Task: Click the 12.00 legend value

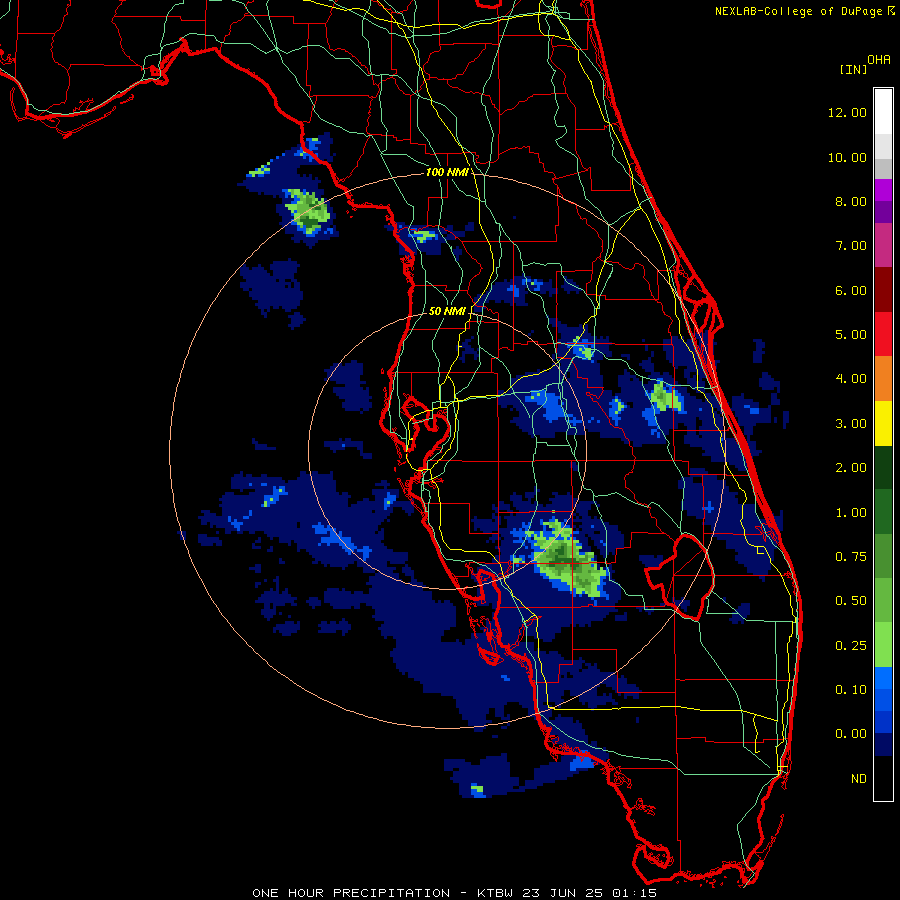Action: pyautogui.click(x=847, y=112)
